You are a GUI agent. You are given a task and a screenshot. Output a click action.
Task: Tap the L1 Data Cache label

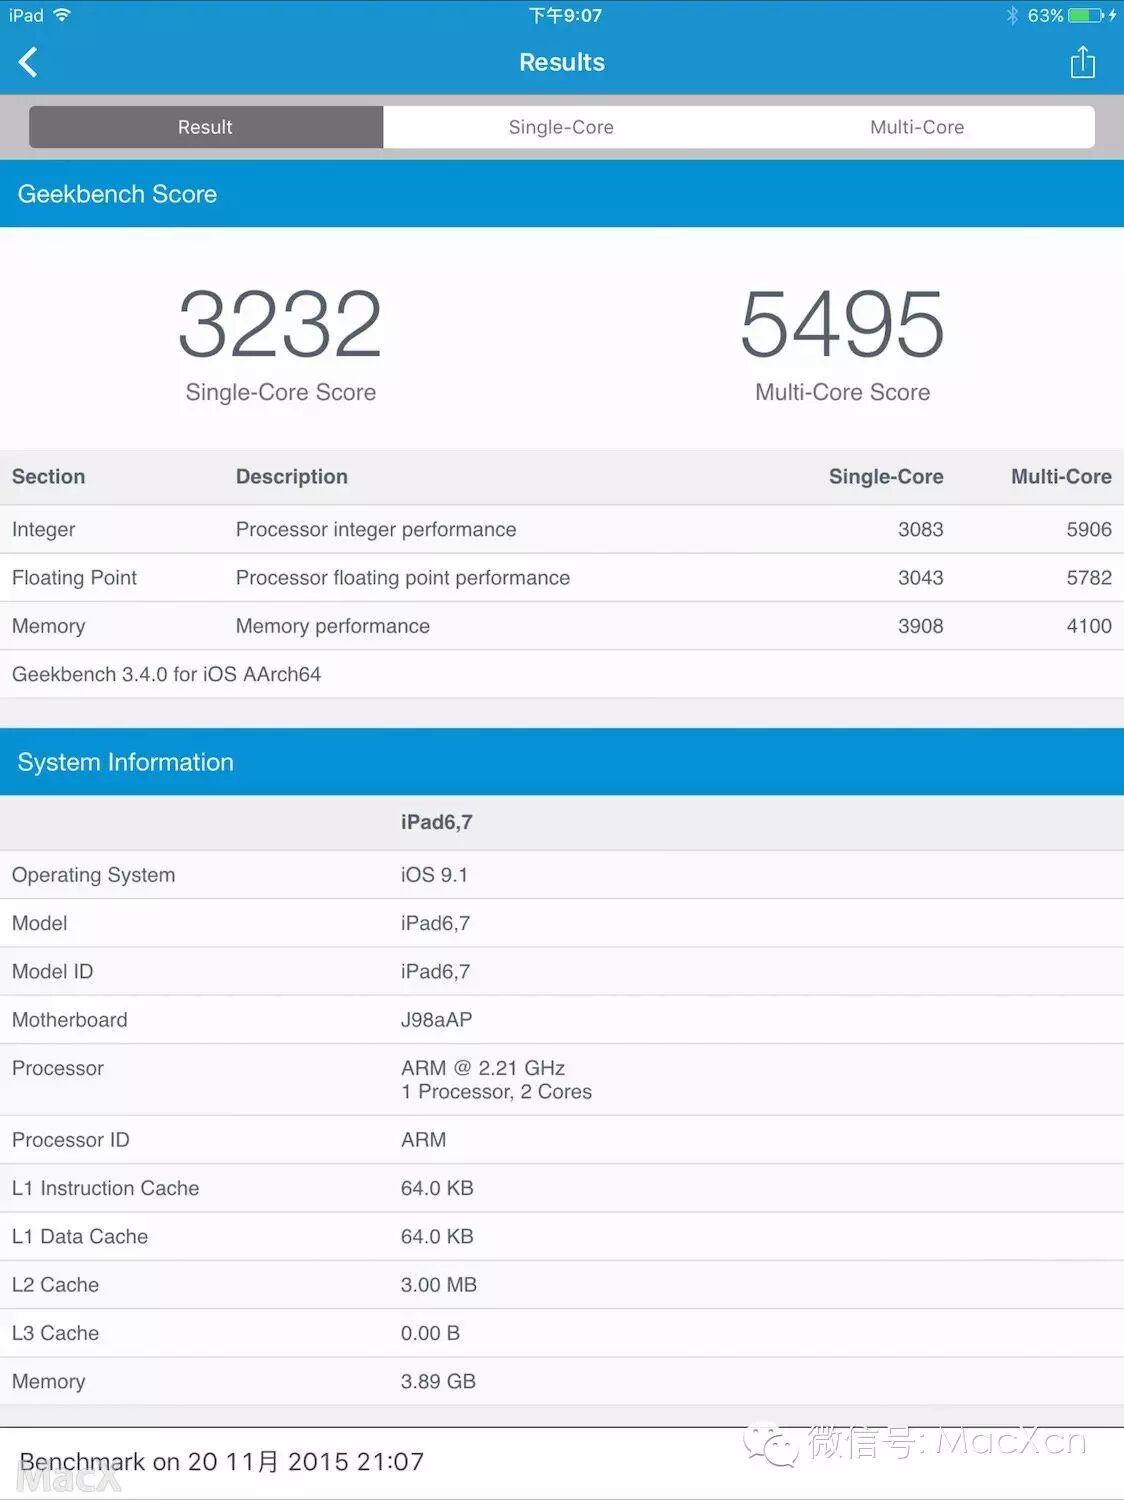(80, 1237)
